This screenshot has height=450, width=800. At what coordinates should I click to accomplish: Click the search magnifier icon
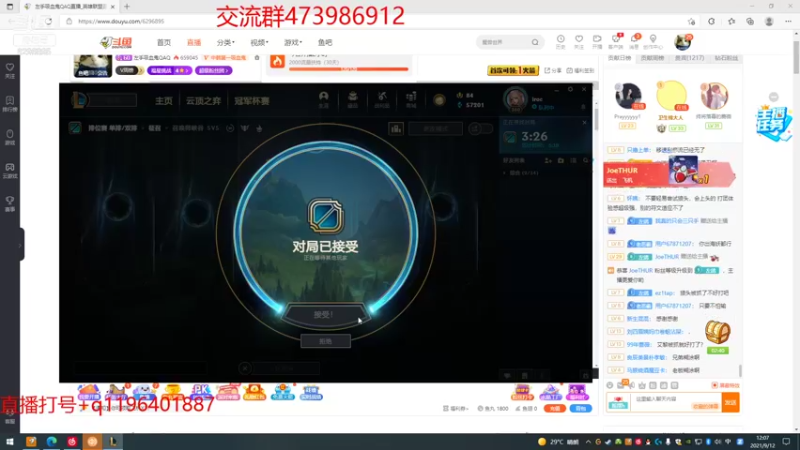pyautogui.click(x=535, y=42)
